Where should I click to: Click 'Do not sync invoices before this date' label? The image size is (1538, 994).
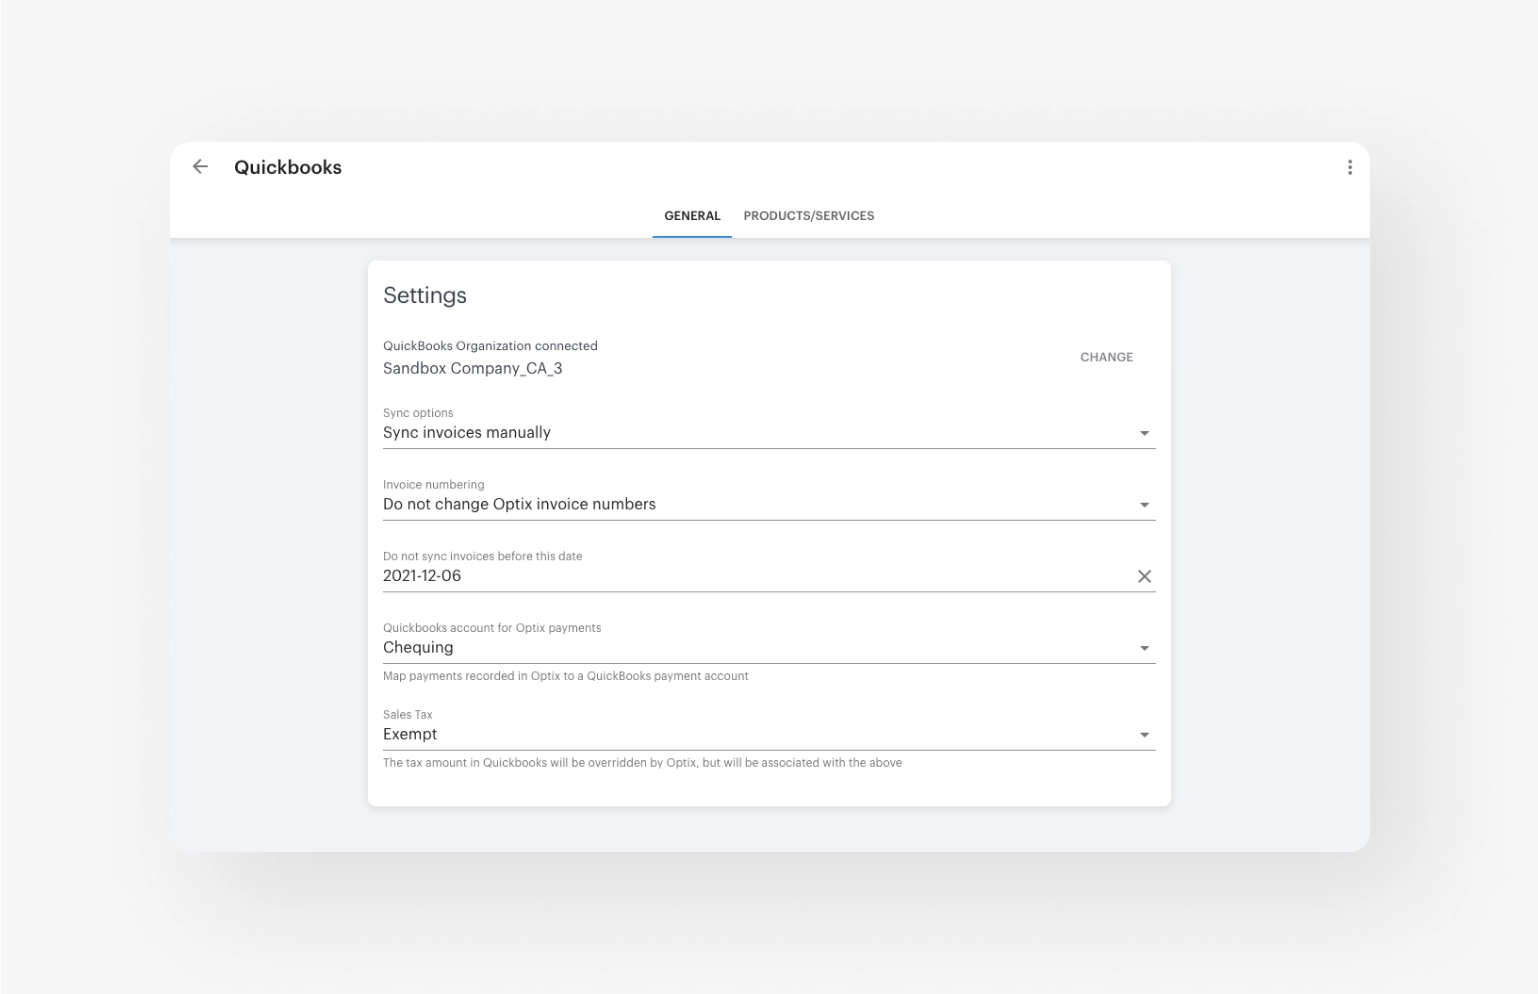click(x=482, y=556)
